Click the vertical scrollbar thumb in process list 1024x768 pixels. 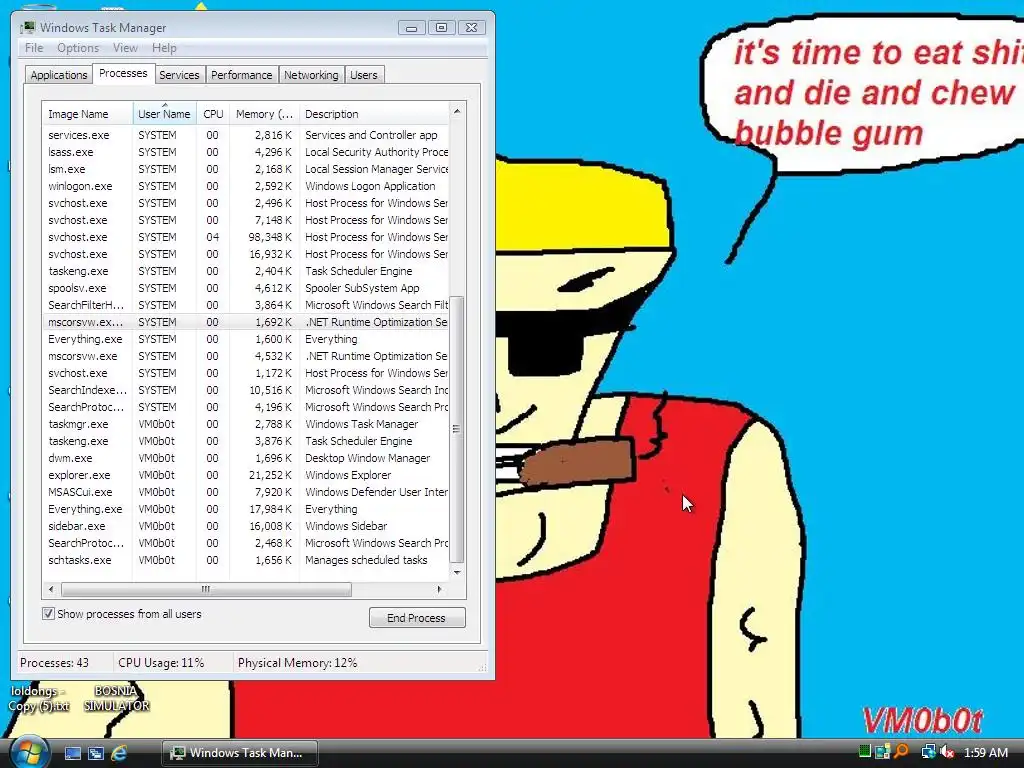pyautogui.click(x=457, y=428)
